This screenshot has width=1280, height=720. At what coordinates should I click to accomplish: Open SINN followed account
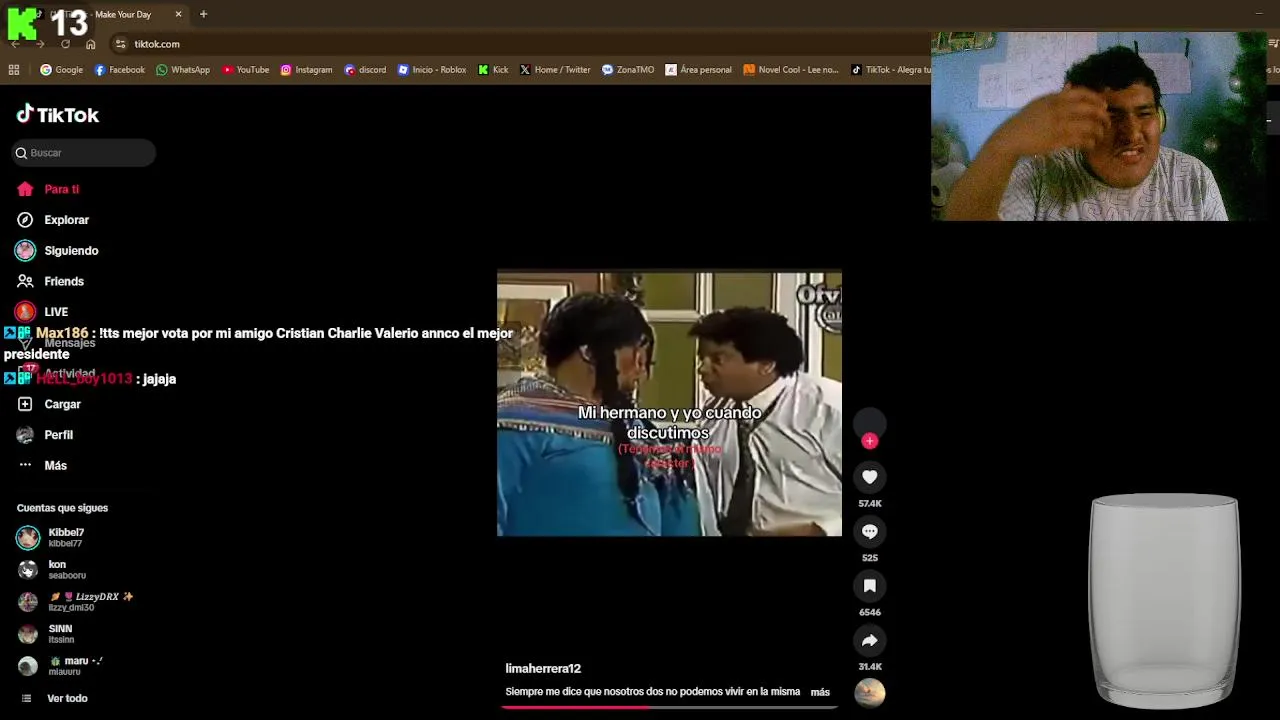point(45,634)
